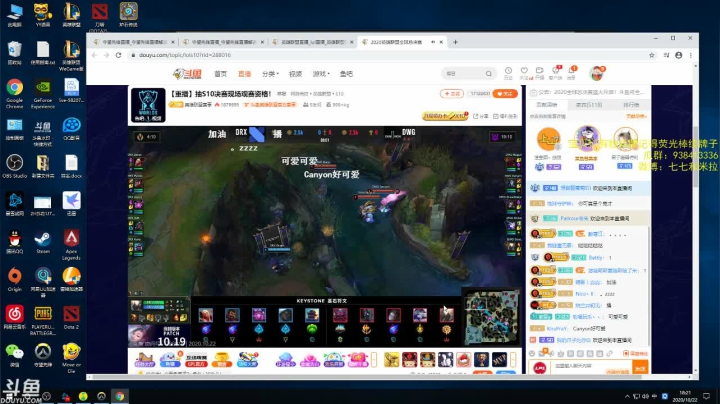Image resolution: width=720 pixels, height=404 pixels.
Task: Open the followed channels heart icon
Action: click(524, 73)
